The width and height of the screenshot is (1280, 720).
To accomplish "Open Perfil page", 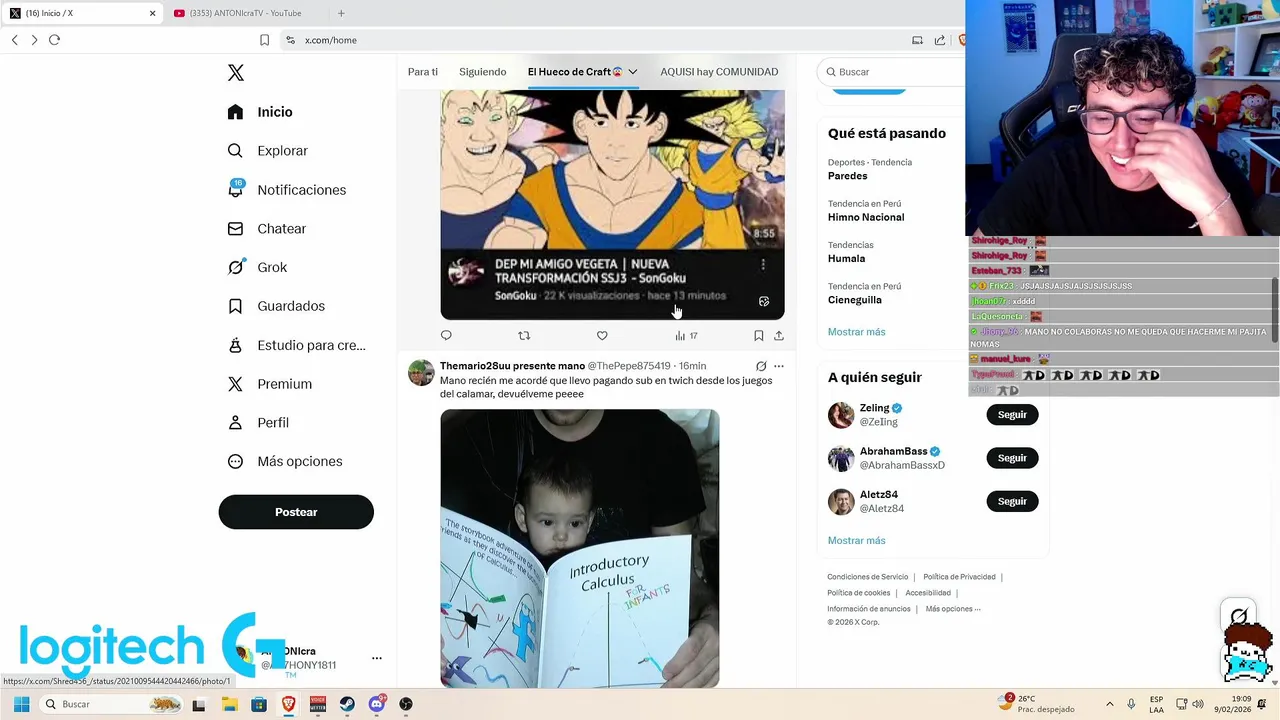I will point(258,423).
